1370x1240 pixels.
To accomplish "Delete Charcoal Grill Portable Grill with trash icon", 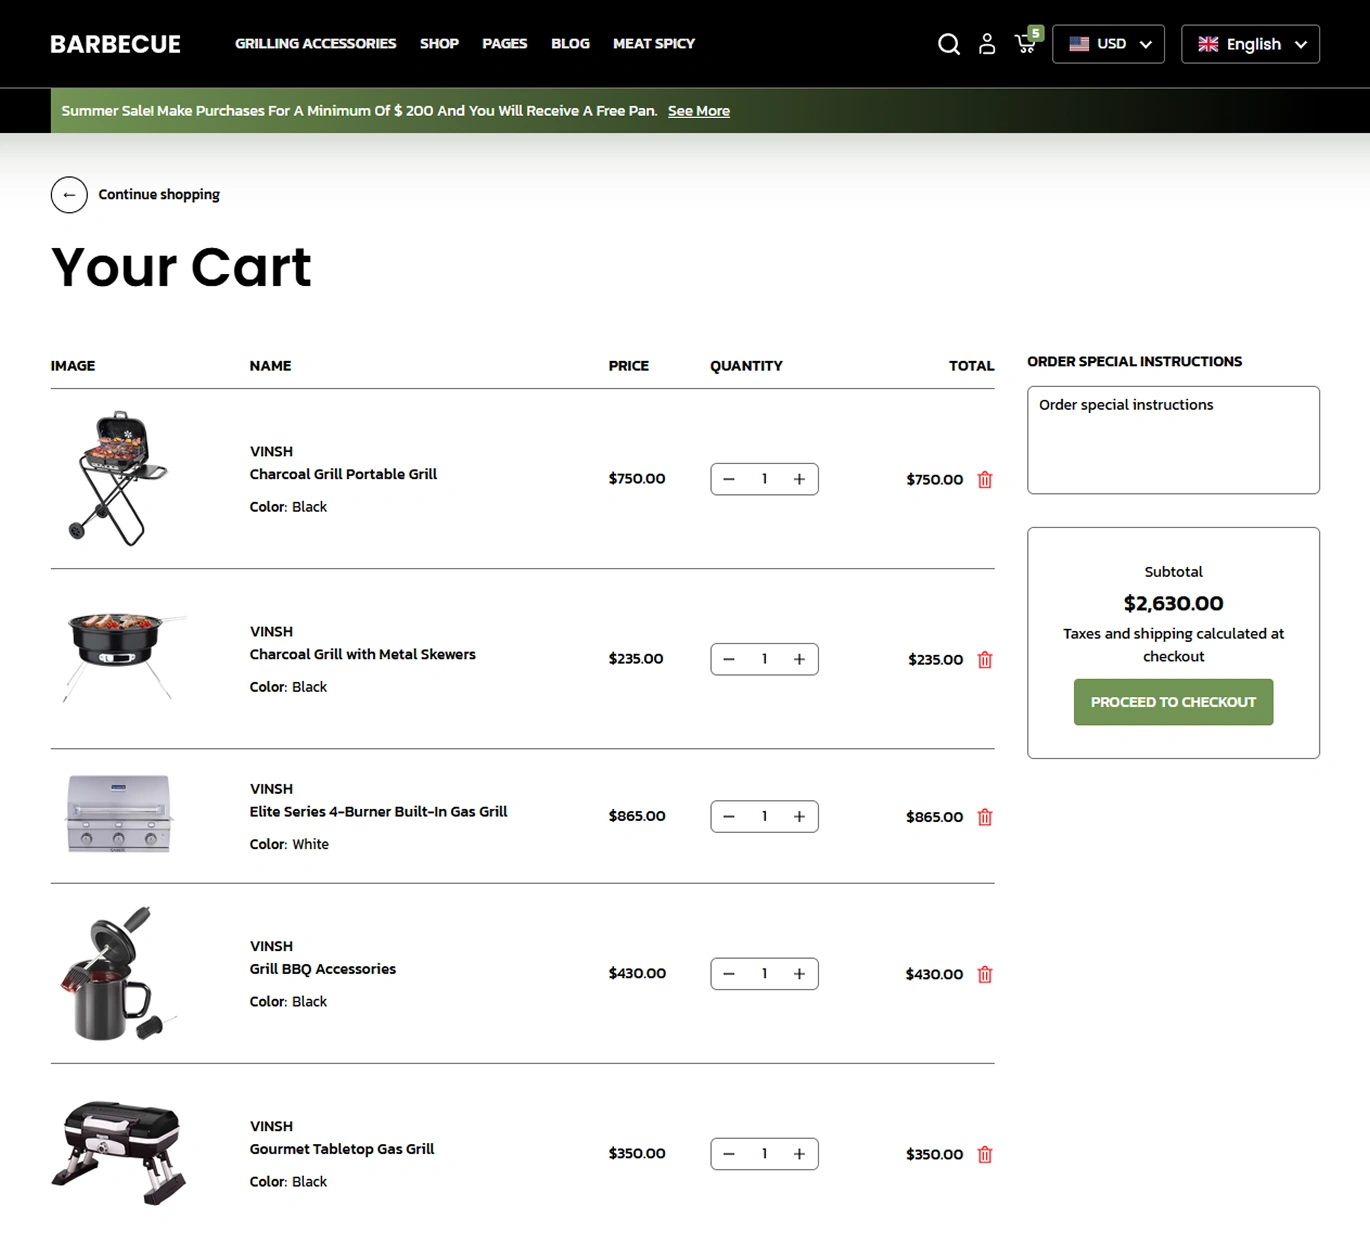I will pyautogui.click(x=985, y=480).
